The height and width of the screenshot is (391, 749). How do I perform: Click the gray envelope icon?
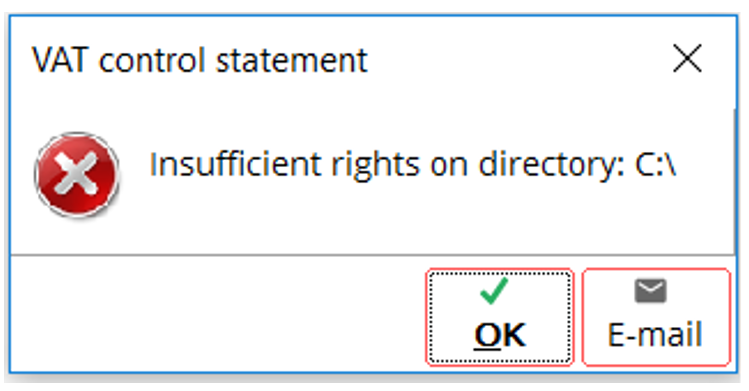coord(650,291)
